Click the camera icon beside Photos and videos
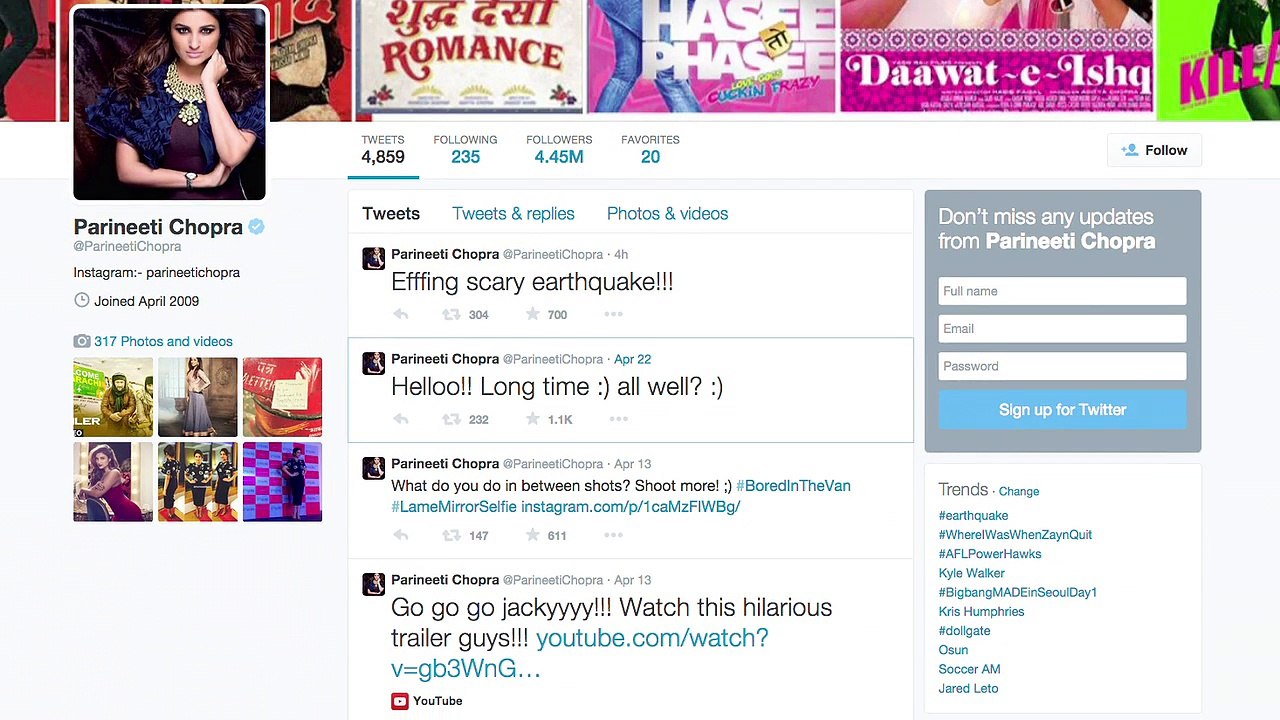1280x720 pixels. (x=82, y=341)
